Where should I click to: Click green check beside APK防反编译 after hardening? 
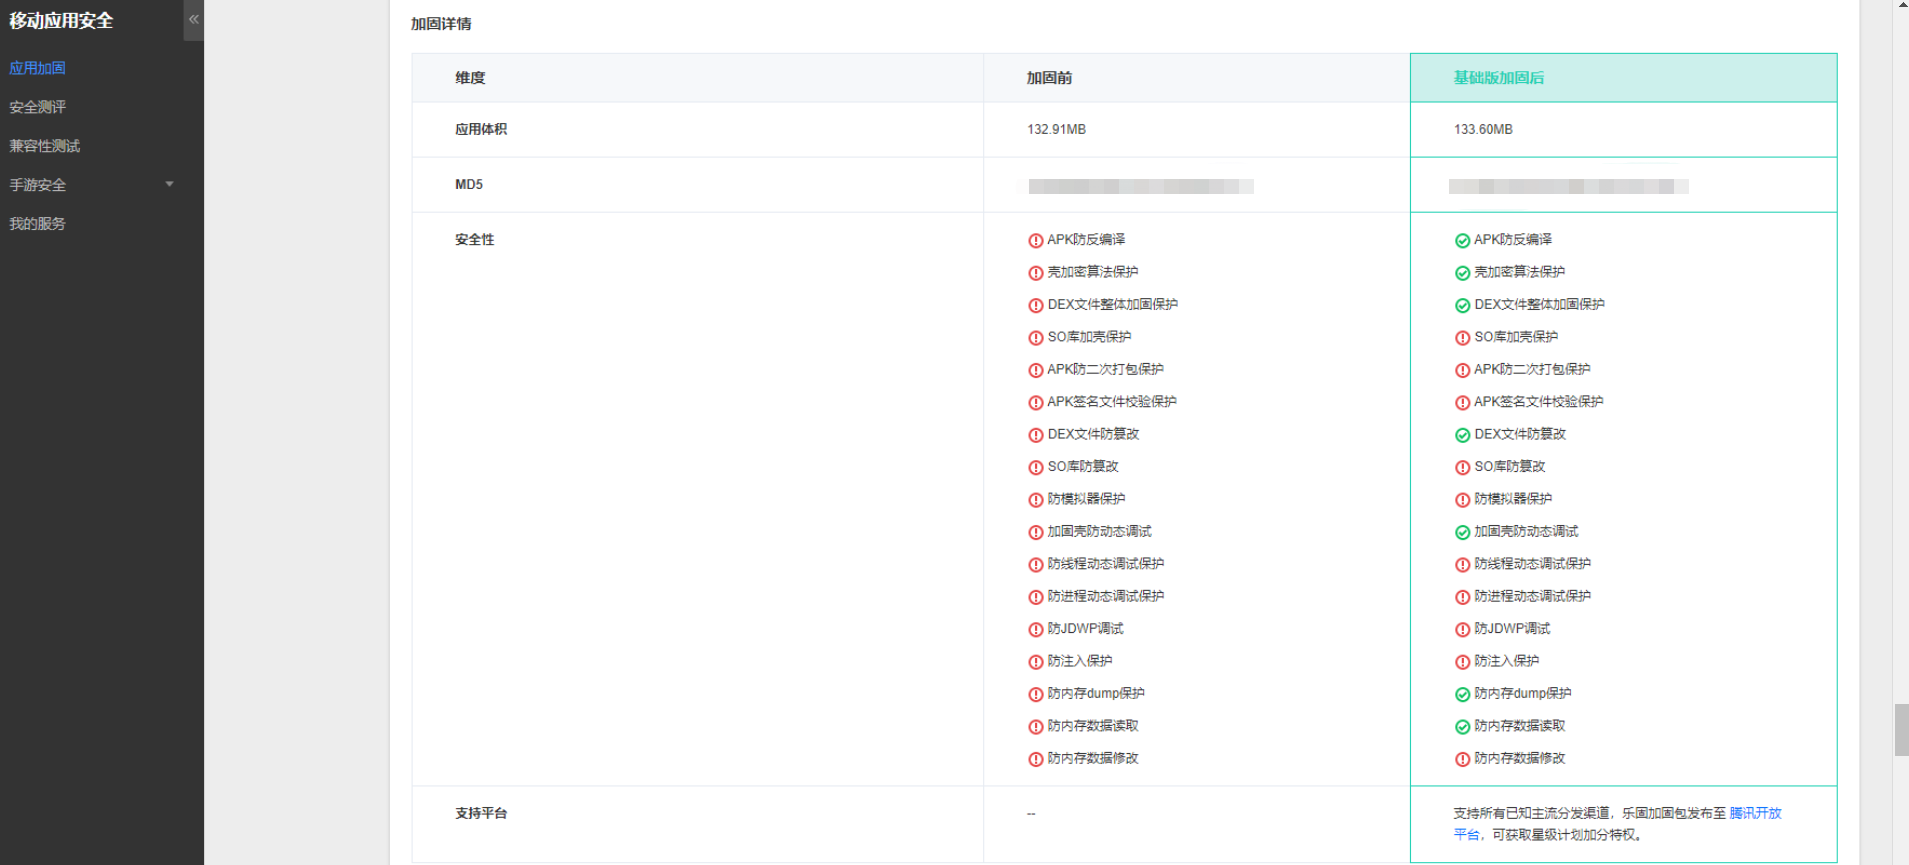pos(1462,241)
